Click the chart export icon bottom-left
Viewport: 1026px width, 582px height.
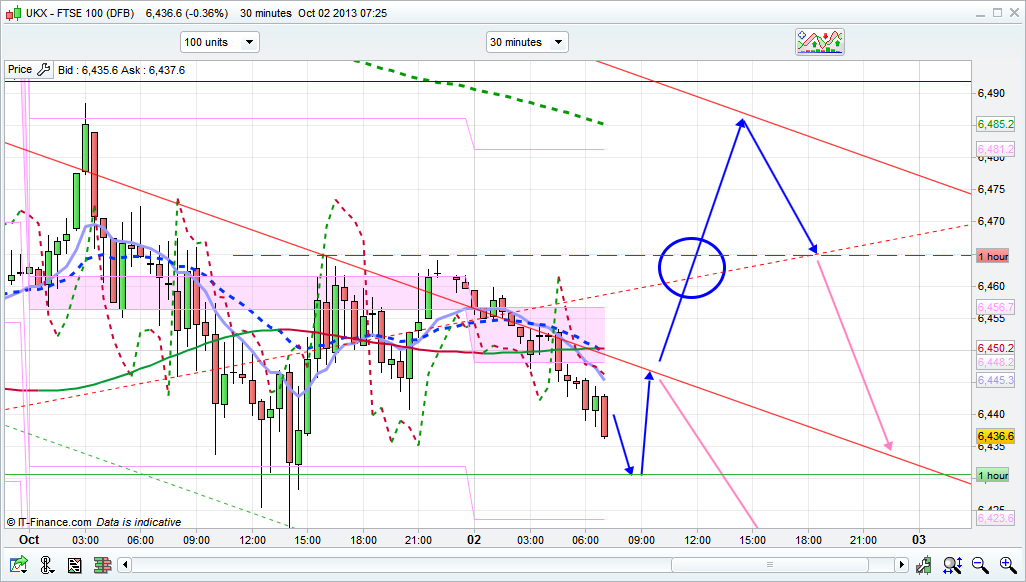19,565
